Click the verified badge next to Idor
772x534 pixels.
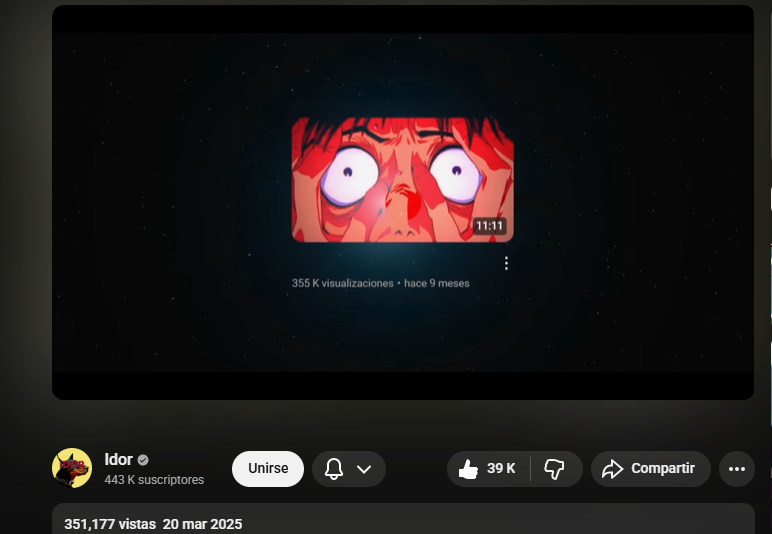(143, 460)
